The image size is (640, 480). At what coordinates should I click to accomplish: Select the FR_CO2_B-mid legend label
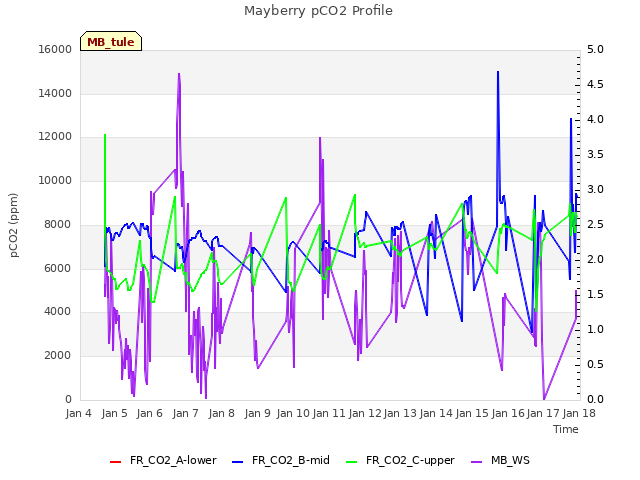pos(291,460)
